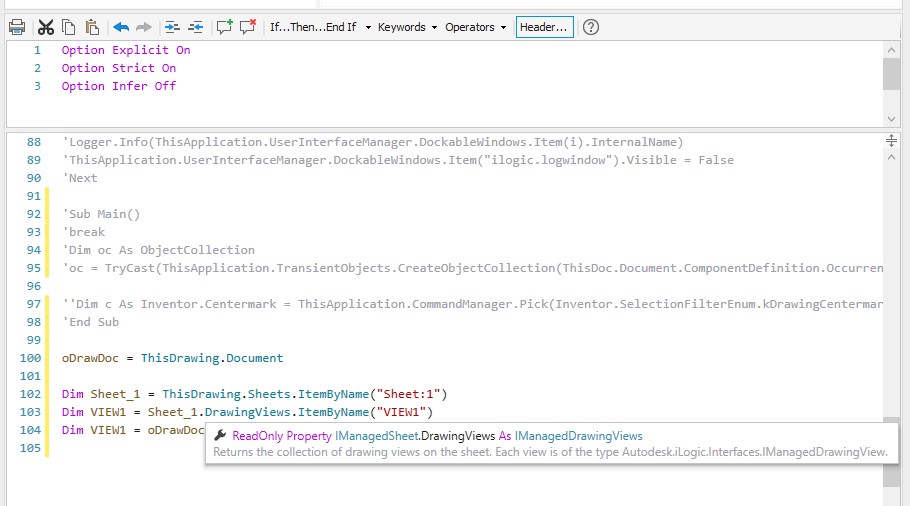This screenshot has width=910, height=506.
Task: Paste from clipboard using toolbar icon
Action: 92,27
